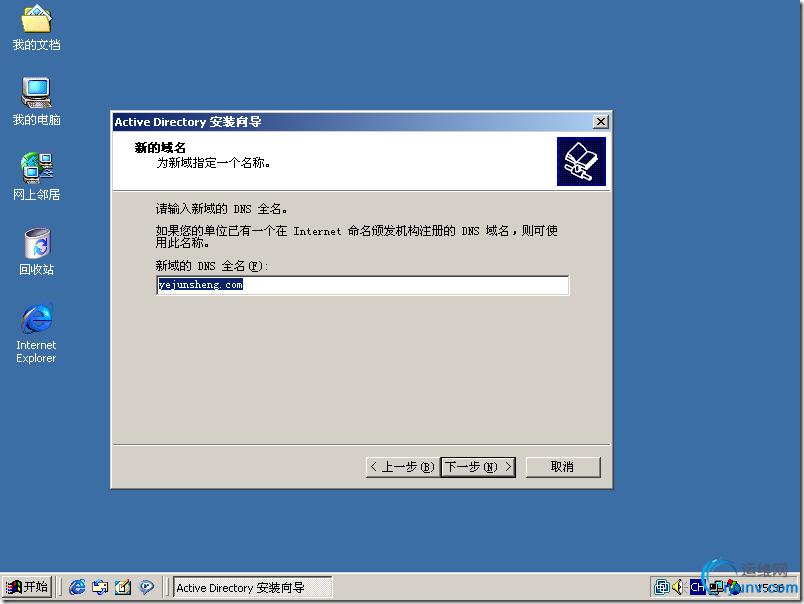Select the 回收站 recycle bin icon
Viewport: 804px width, 604px height.
(36, 252)
